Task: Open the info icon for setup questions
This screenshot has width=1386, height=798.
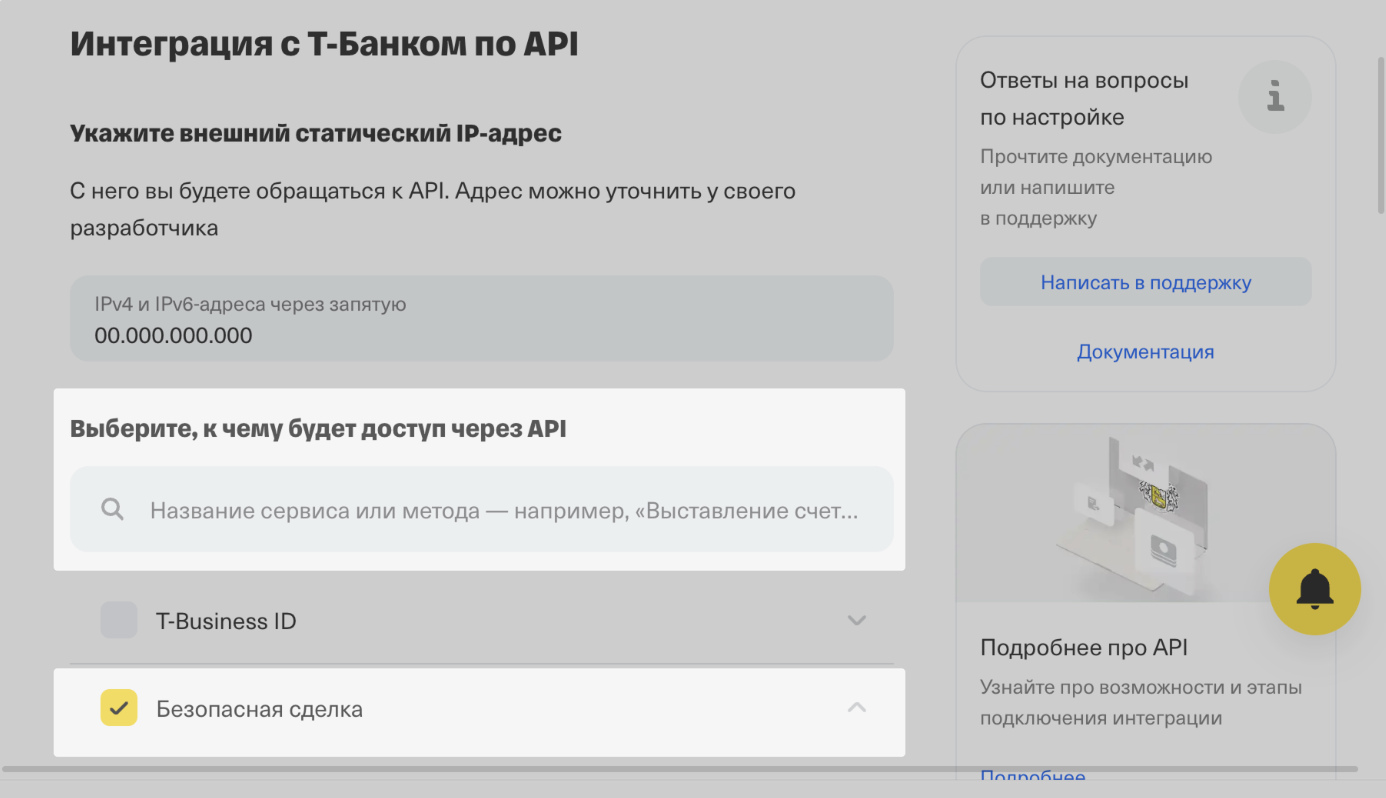Action: 1274,97
